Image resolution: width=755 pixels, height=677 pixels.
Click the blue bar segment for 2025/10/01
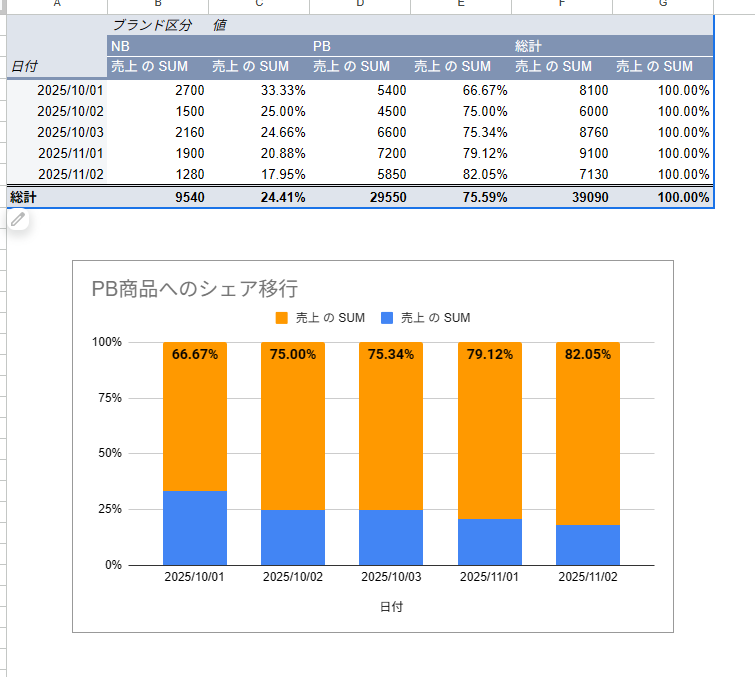point(195,528)
